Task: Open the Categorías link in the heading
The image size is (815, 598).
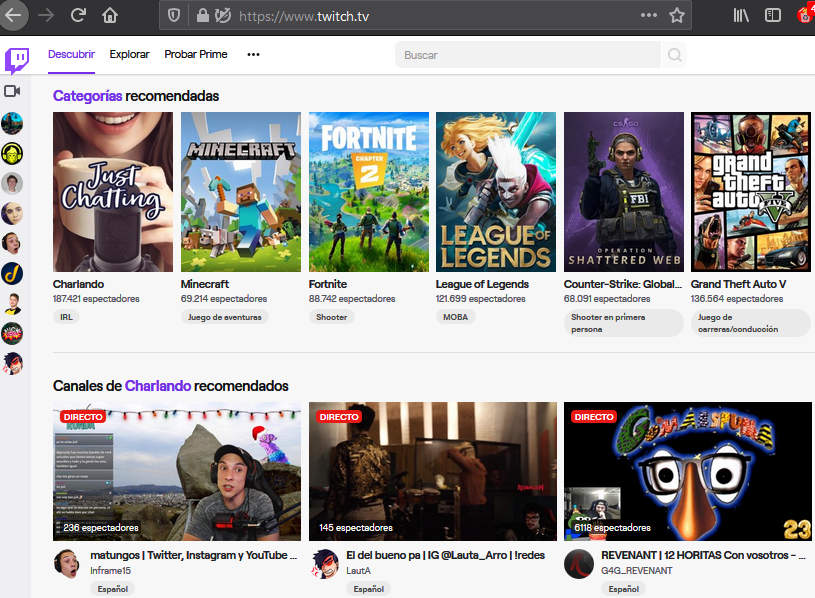Action: (x=87, y=96)
